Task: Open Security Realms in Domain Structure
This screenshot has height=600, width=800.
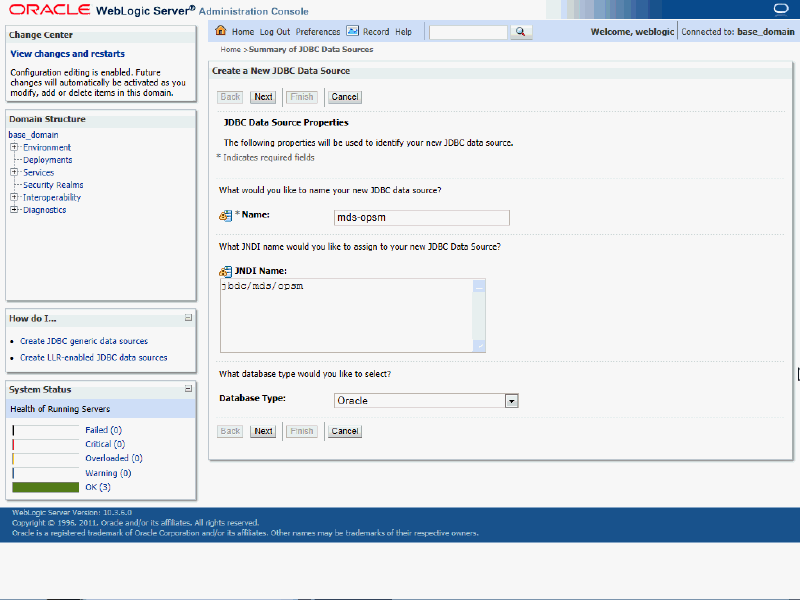Action: pyautogui.click(x=53, y=185)
